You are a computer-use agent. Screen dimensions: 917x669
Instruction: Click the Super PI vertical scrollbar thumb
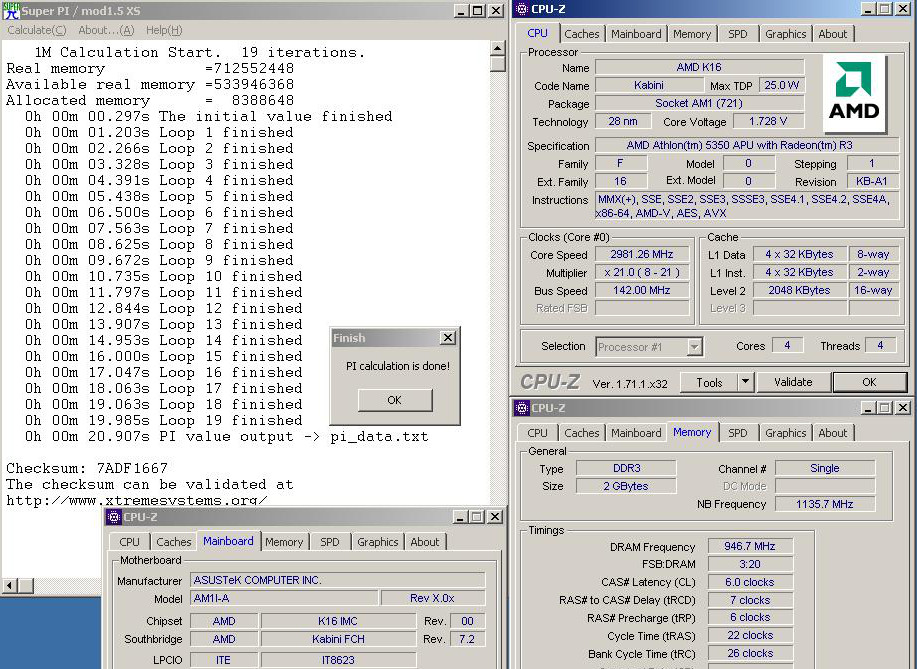click(x=497, y=64)
